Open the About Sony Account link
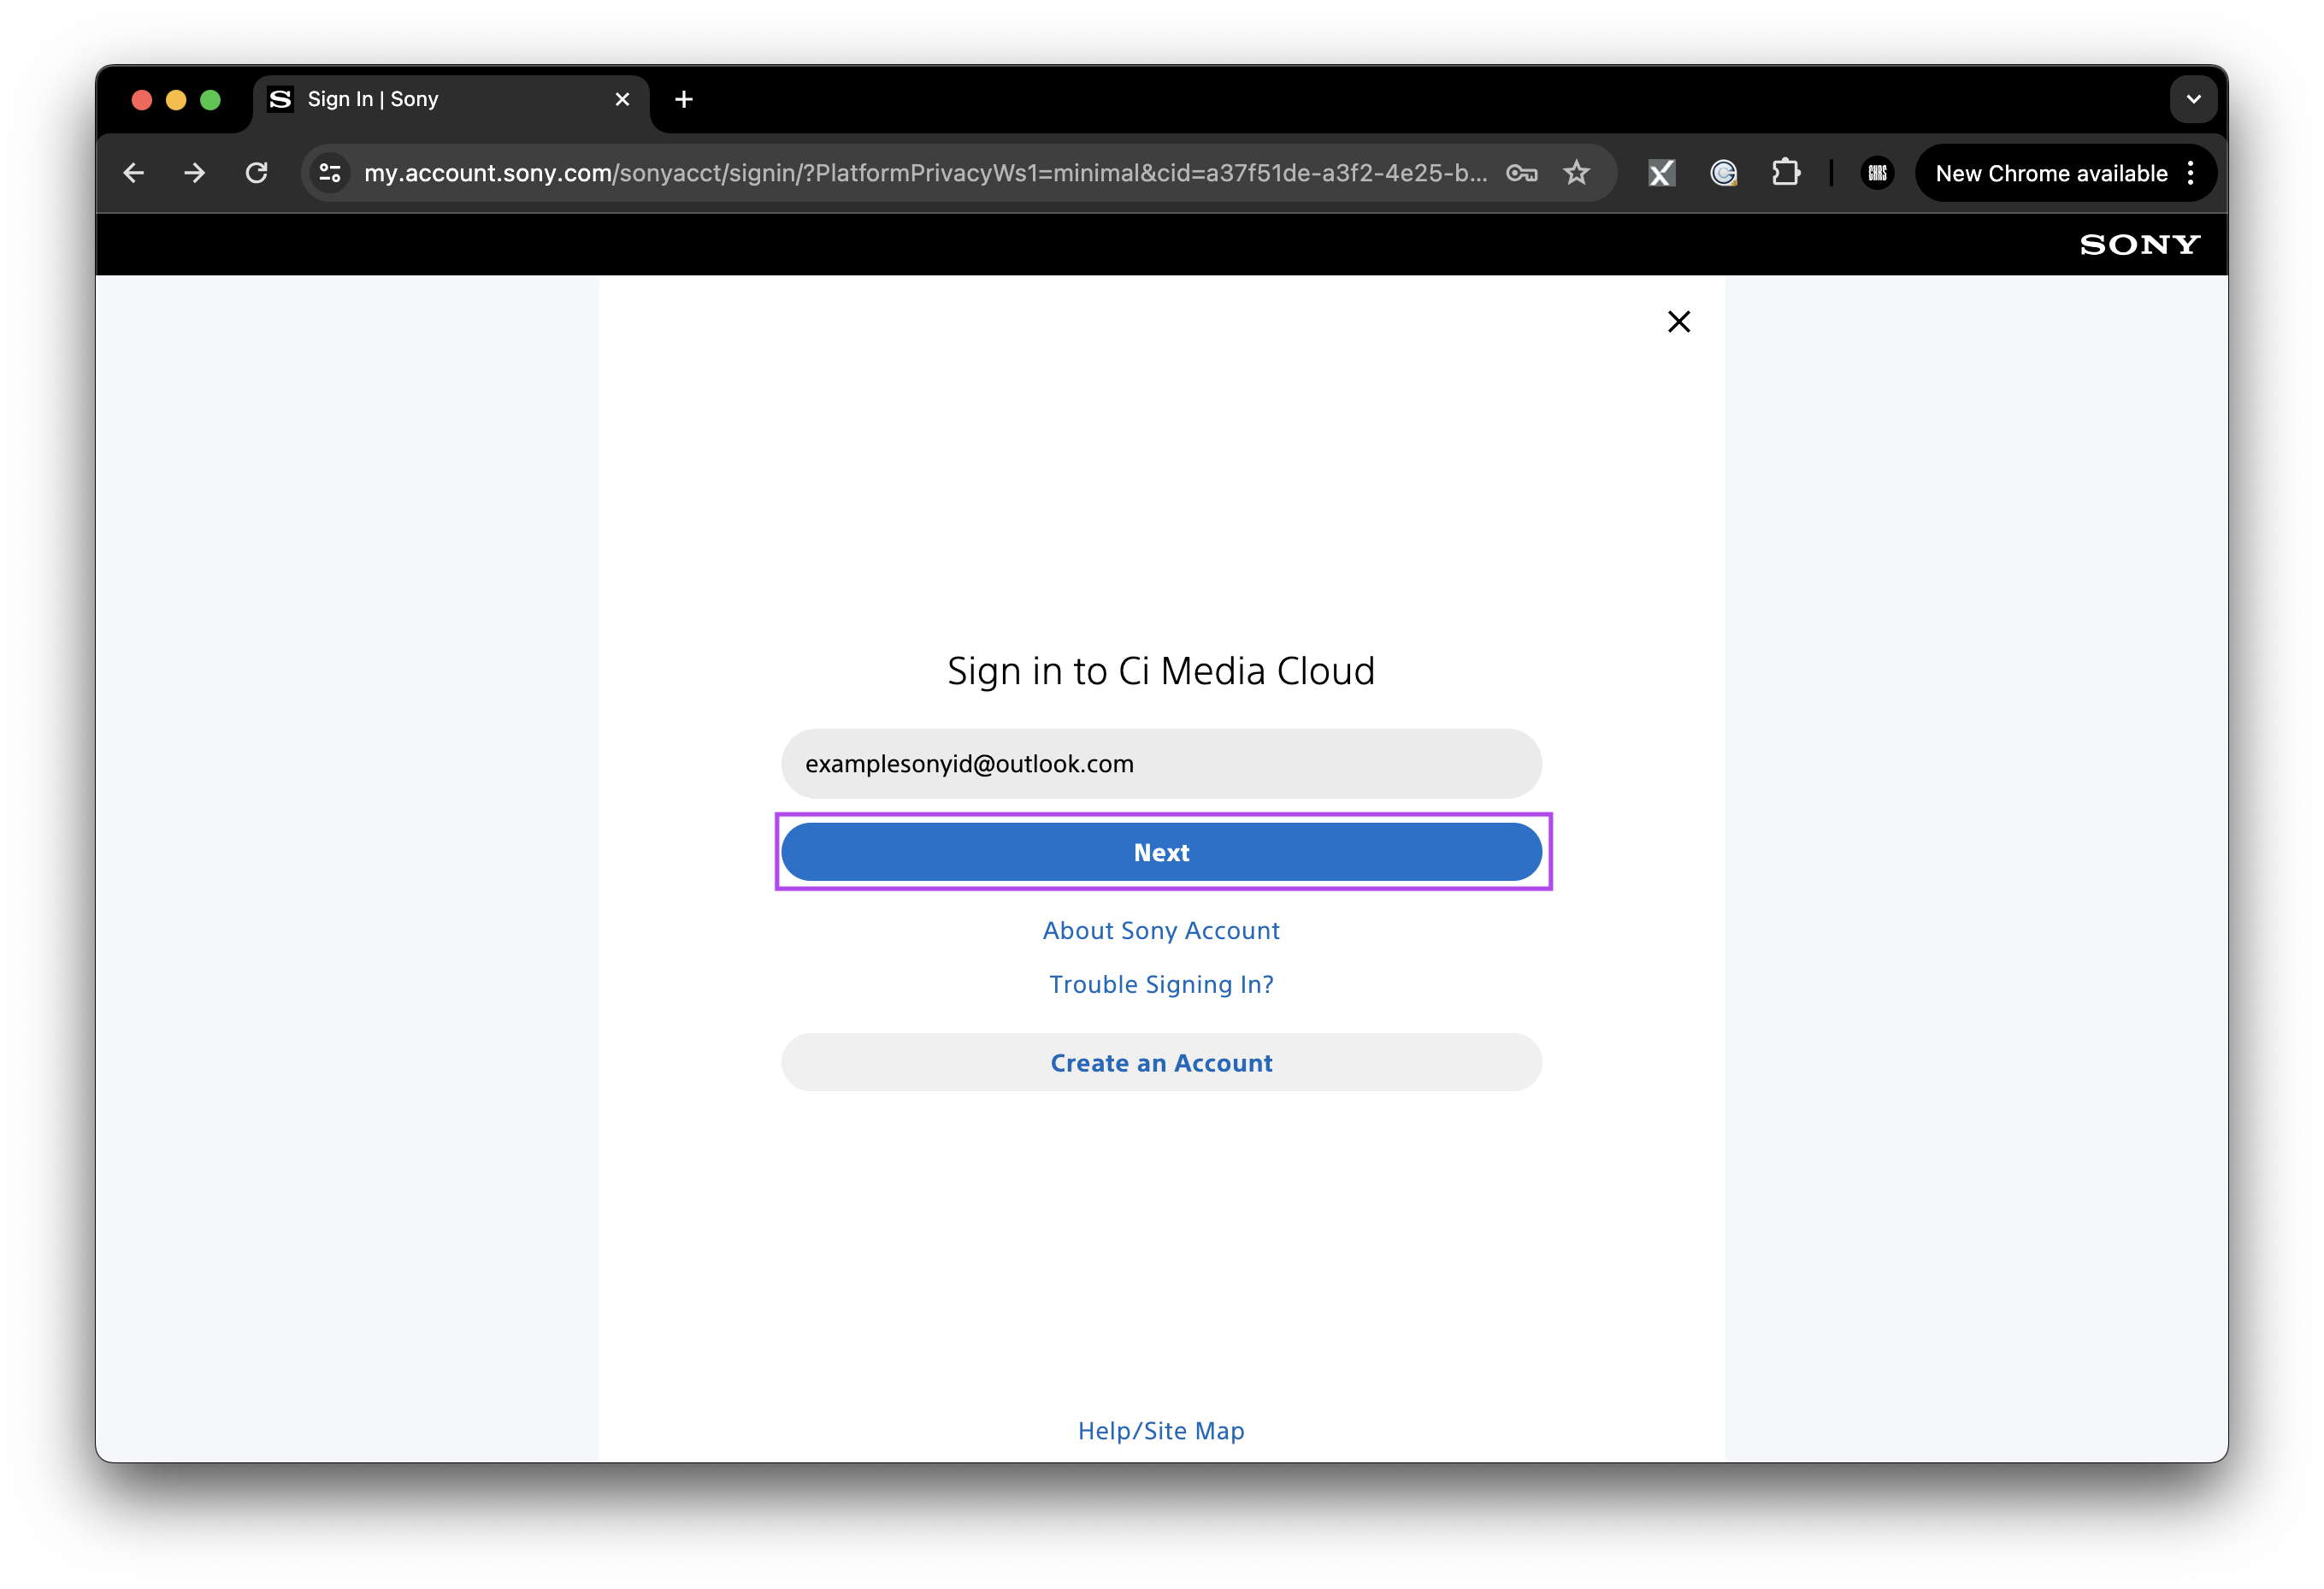Image resolution: width=2324 pixels, height=1589 pixels. (1161, 930)
